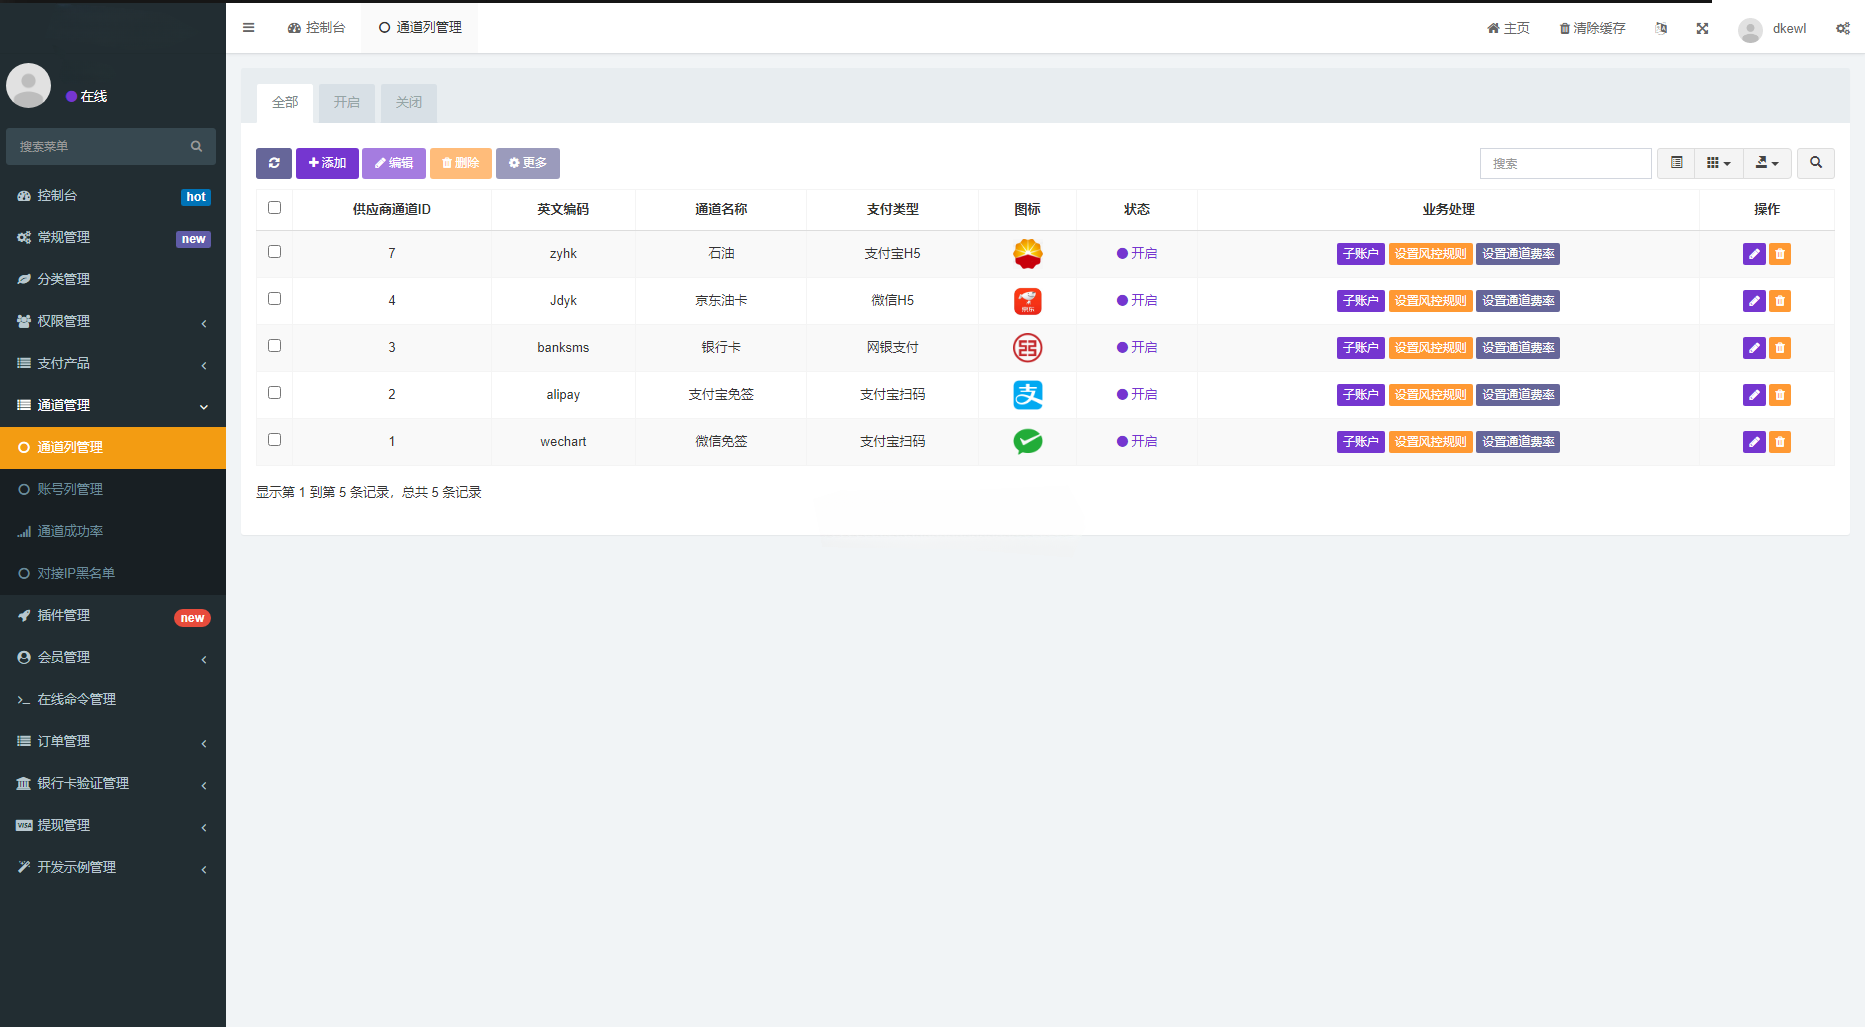The width and height of the screenshot is (1865, 1027).
Task: Open 设置通道费率 for the Jdyk channel
Action: [x=1518, y=300]
